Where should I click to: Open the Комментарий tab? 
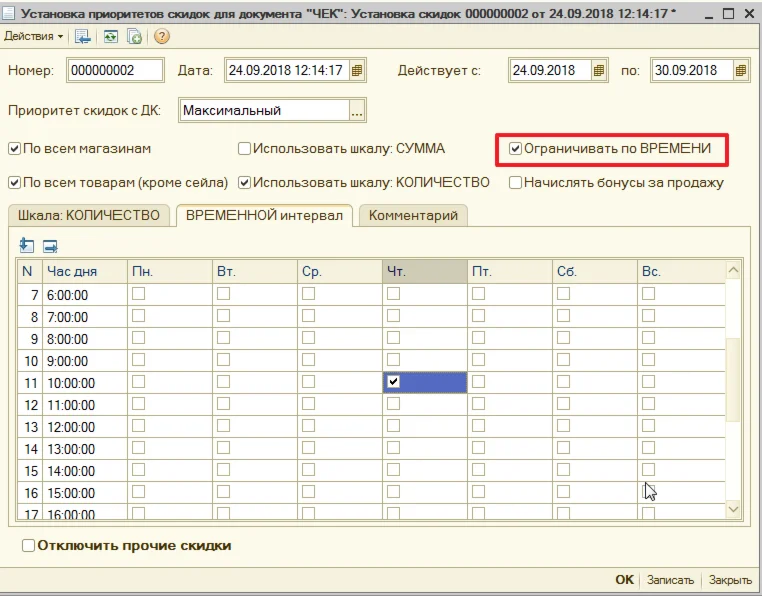coord(413,216)
